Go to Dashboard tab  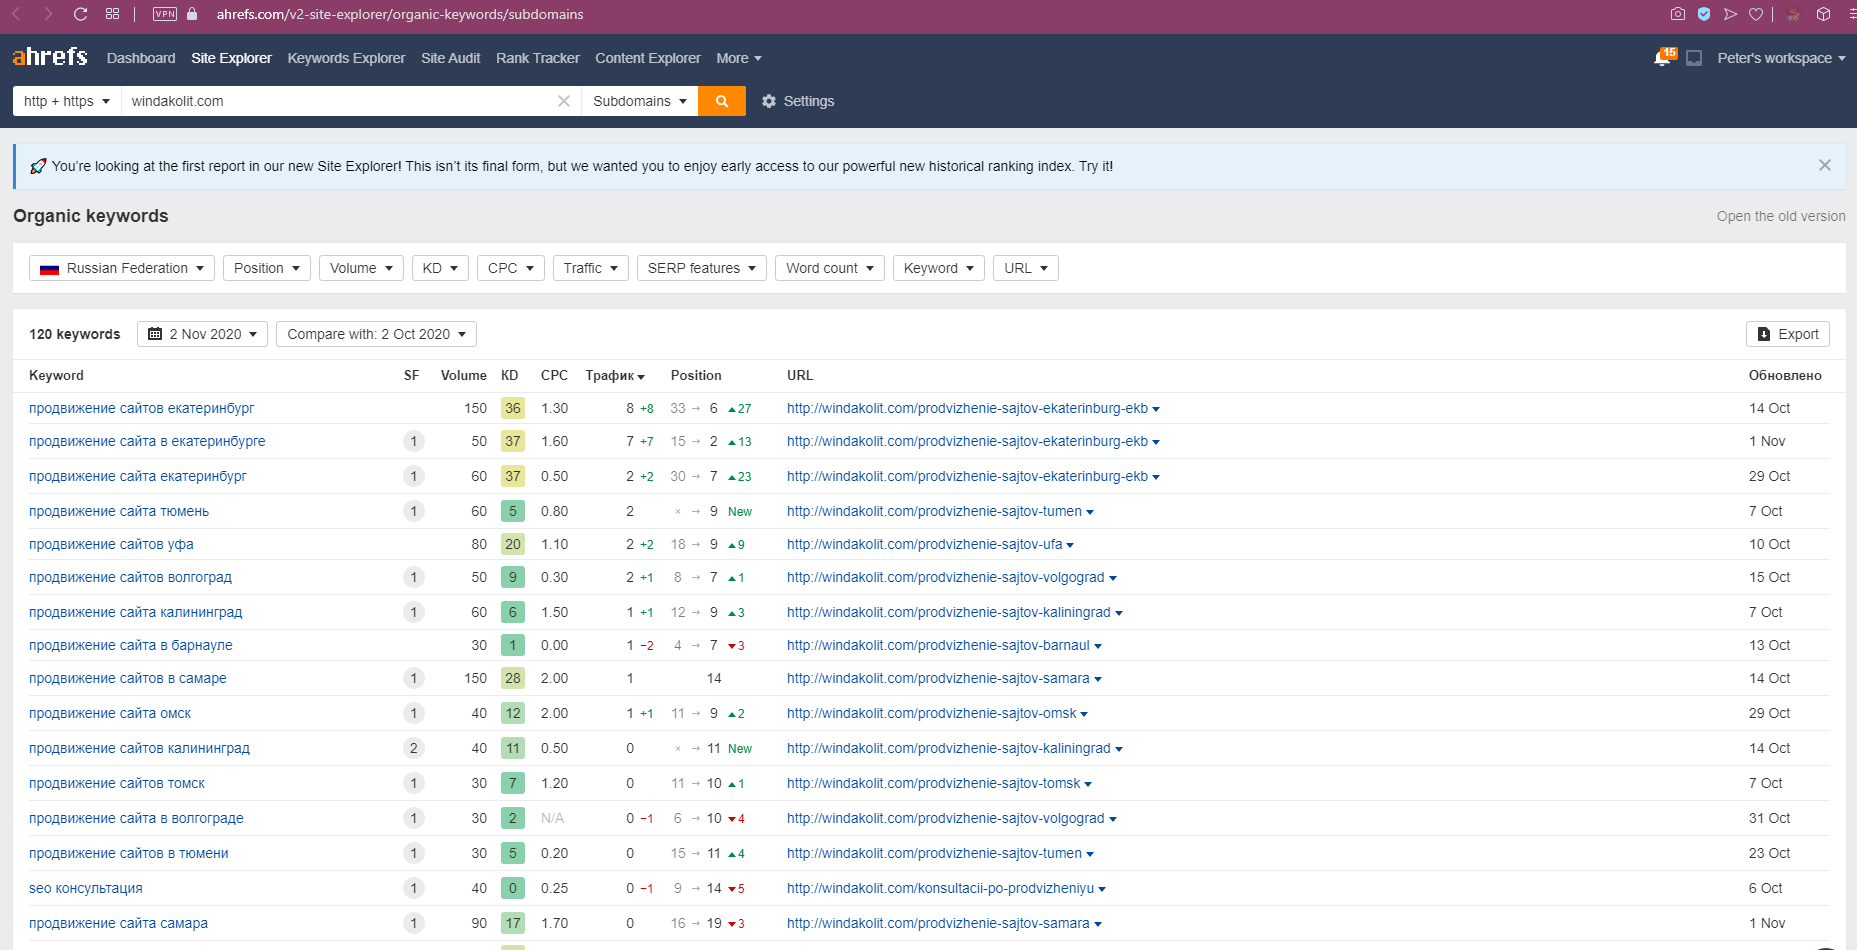pyautogui.click(x=141, y=58)
